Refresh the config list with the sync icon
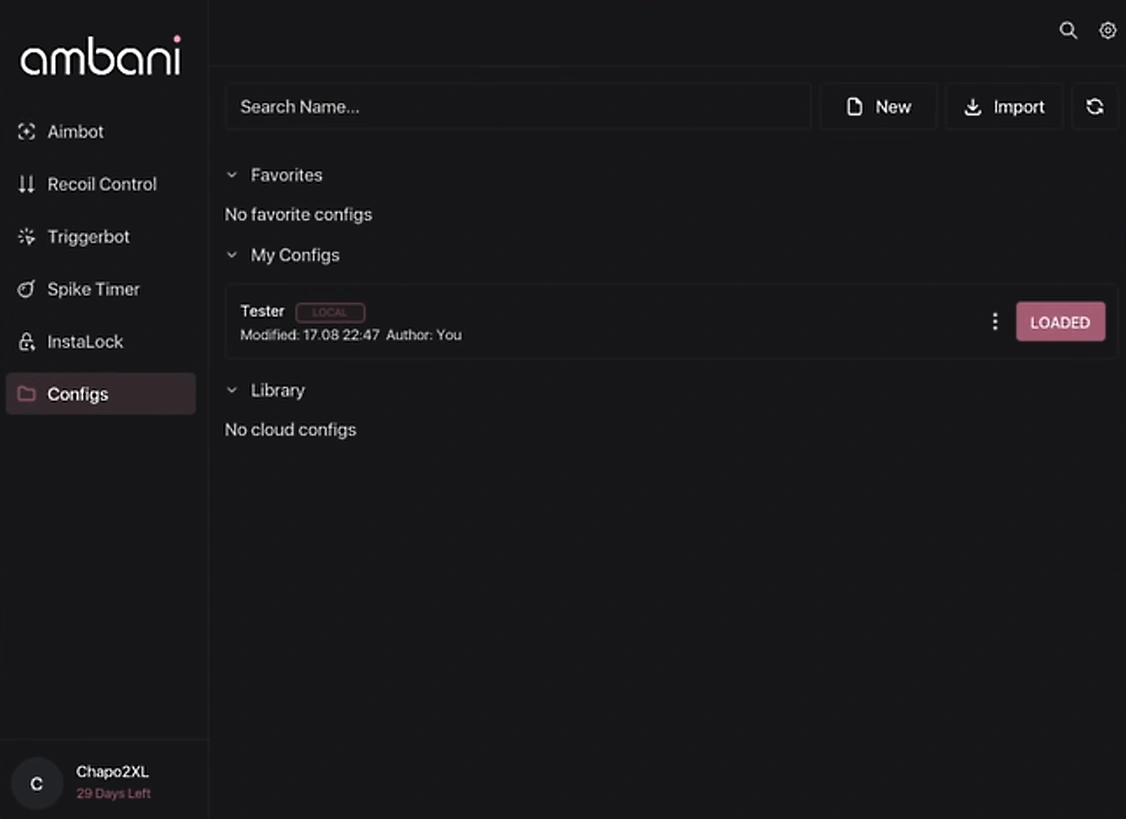The height and width of the screenshot is (819, 1126). tap(1094, 107)
